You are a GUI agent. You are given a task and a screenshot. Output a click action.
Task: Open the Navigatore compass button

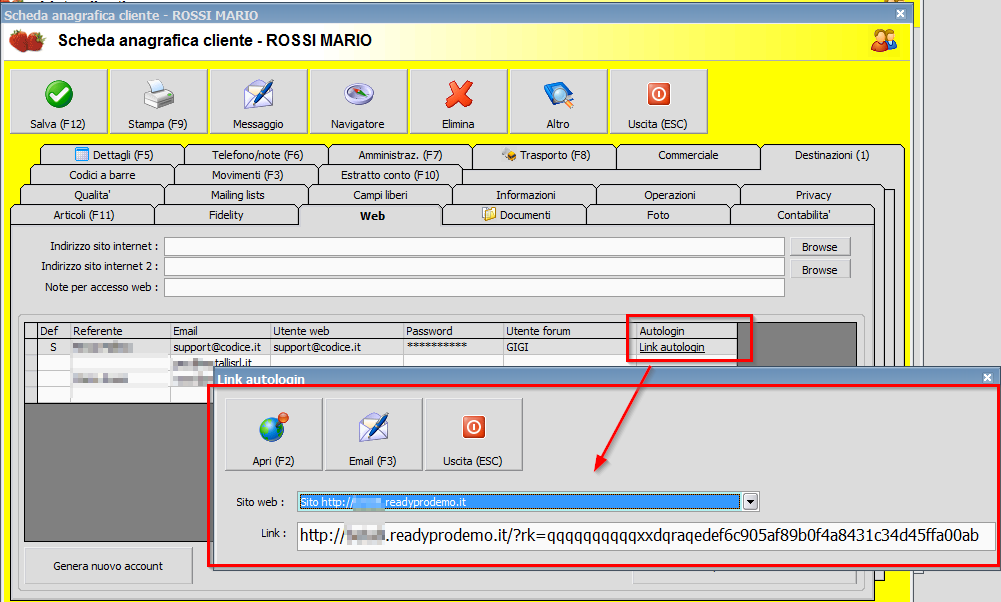tap(358, 102)
